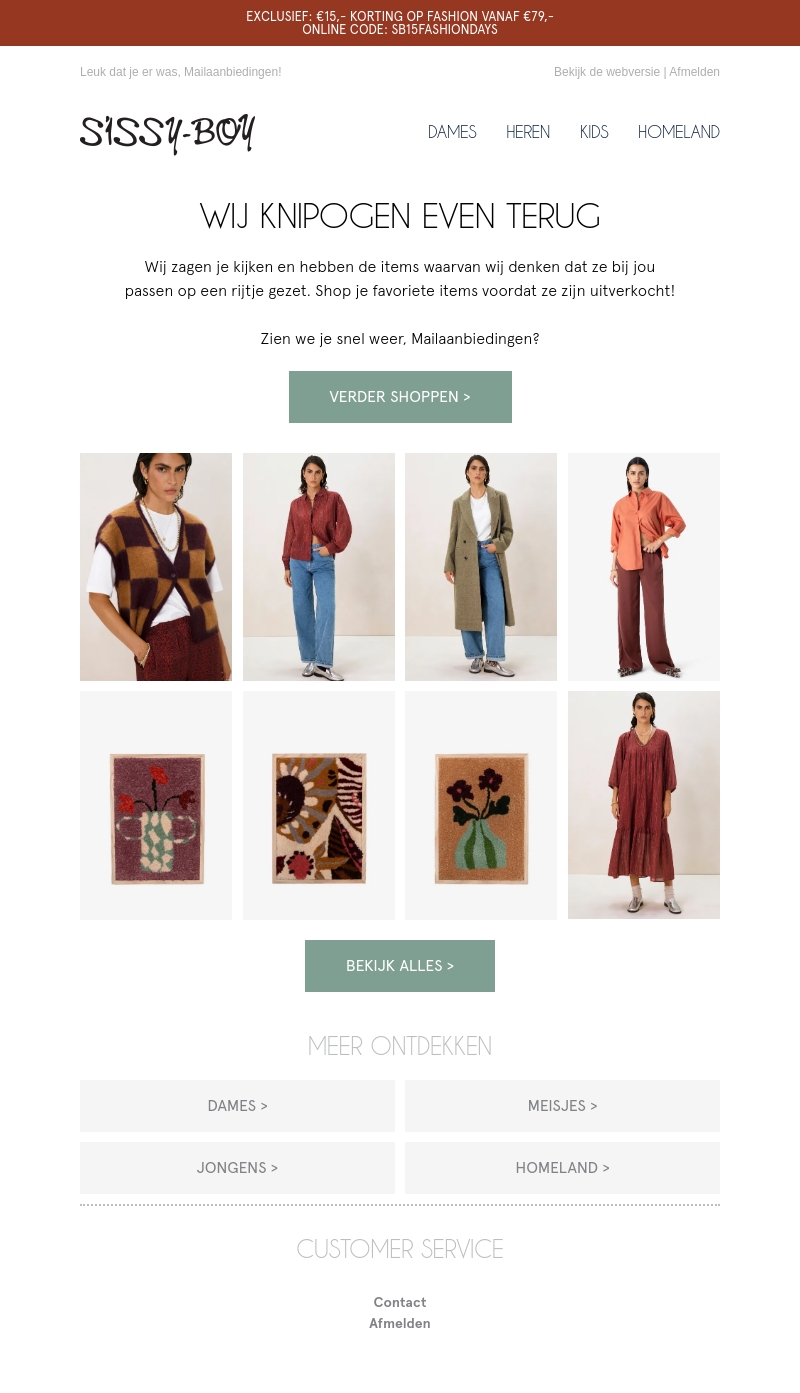Click the VERDER SHOPPEN button
Viewport: 800px width, 1393px height.
tap(400, 397)
